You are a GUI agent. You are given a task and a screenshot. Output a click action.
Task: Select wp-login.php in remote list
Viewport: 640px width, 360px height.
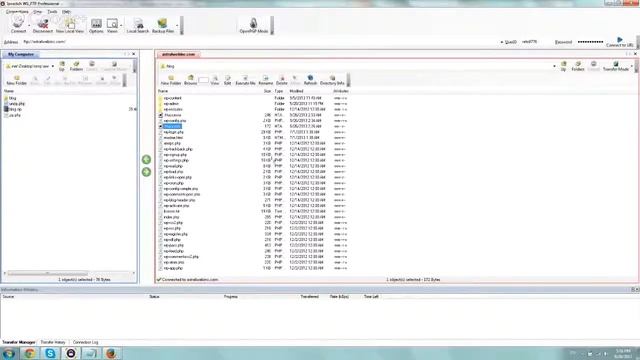173,132
